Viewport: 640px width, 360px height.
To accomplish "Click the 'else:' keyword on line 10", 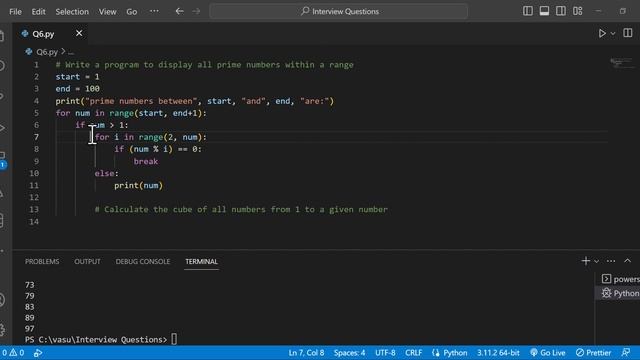I will [x=107, y=173].
